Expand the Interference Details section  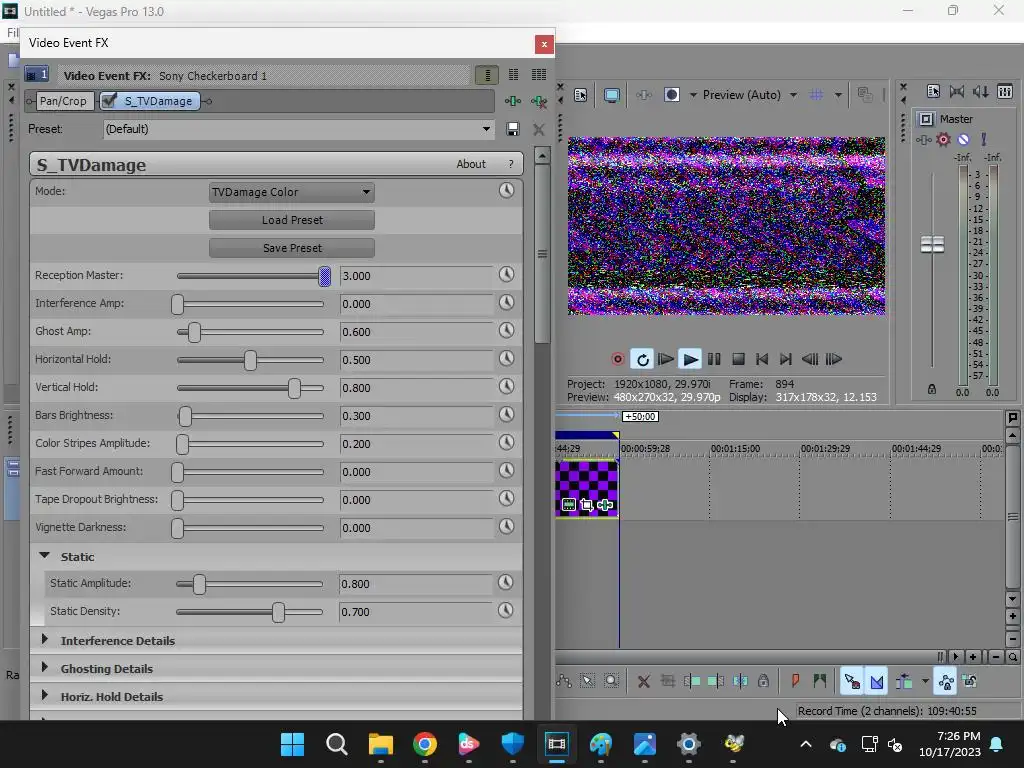[x=44, y=639]
